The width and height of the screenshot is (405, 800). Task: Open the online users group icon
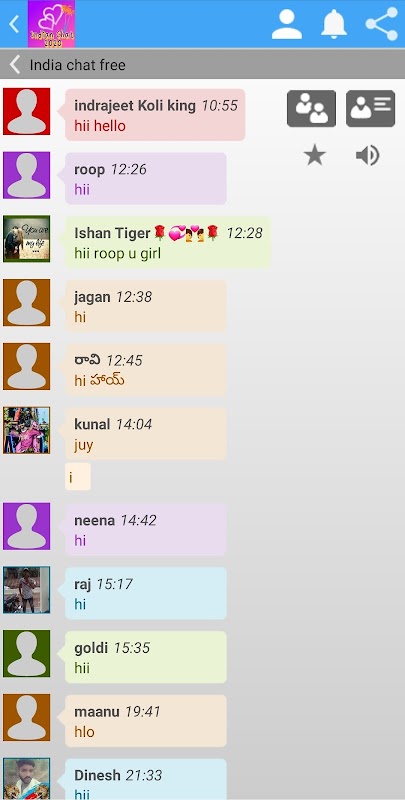click(x=311, y=108)
